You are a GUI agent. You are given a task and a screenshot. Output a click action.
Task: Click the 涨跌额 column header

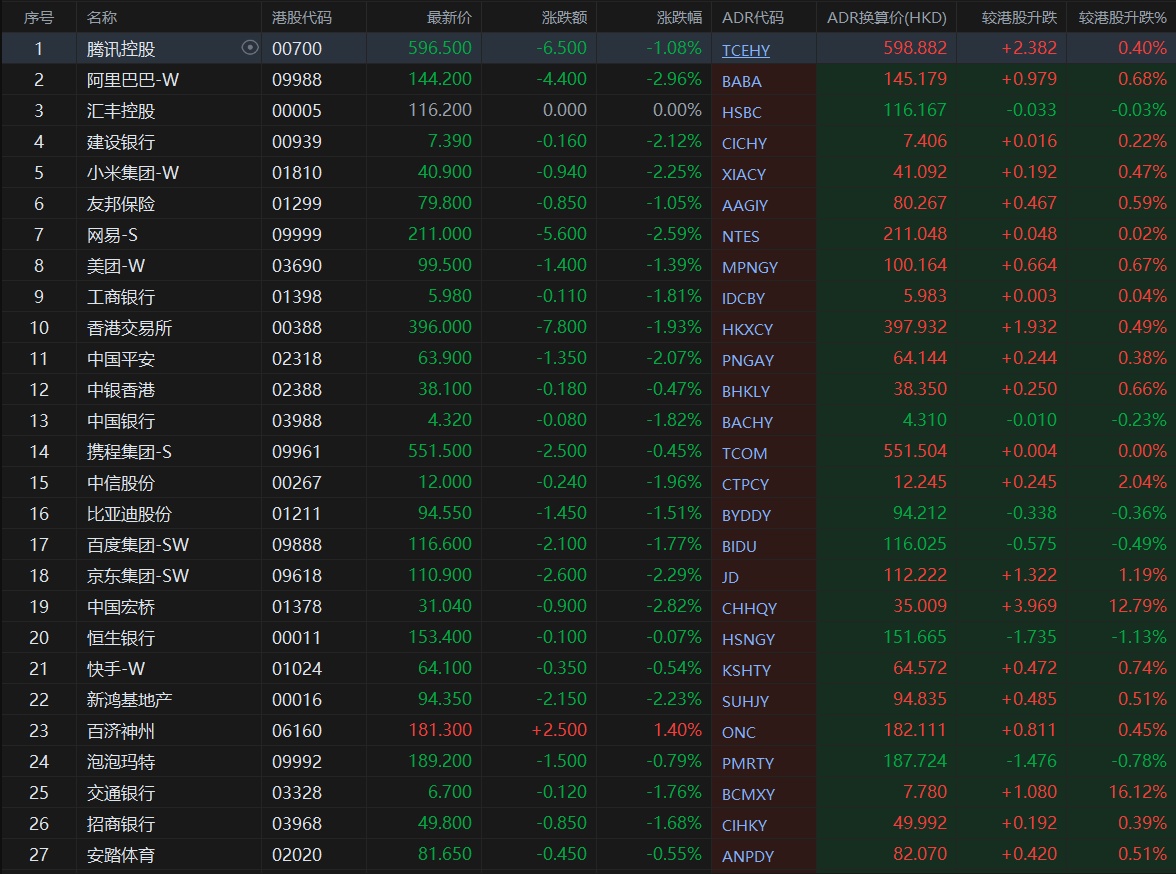point(564,17)
